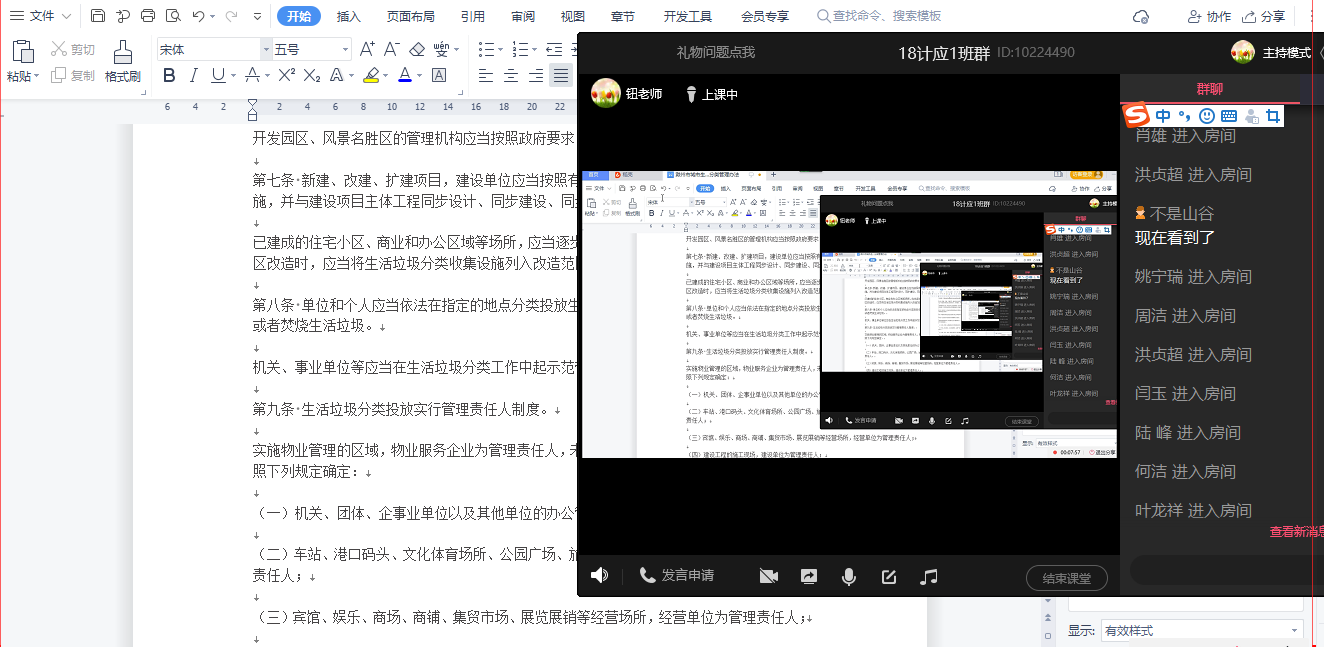The image size is (1324, 647).
Task: Click the whiteboard edit pencil icon
Action: (x=889, y=576)
